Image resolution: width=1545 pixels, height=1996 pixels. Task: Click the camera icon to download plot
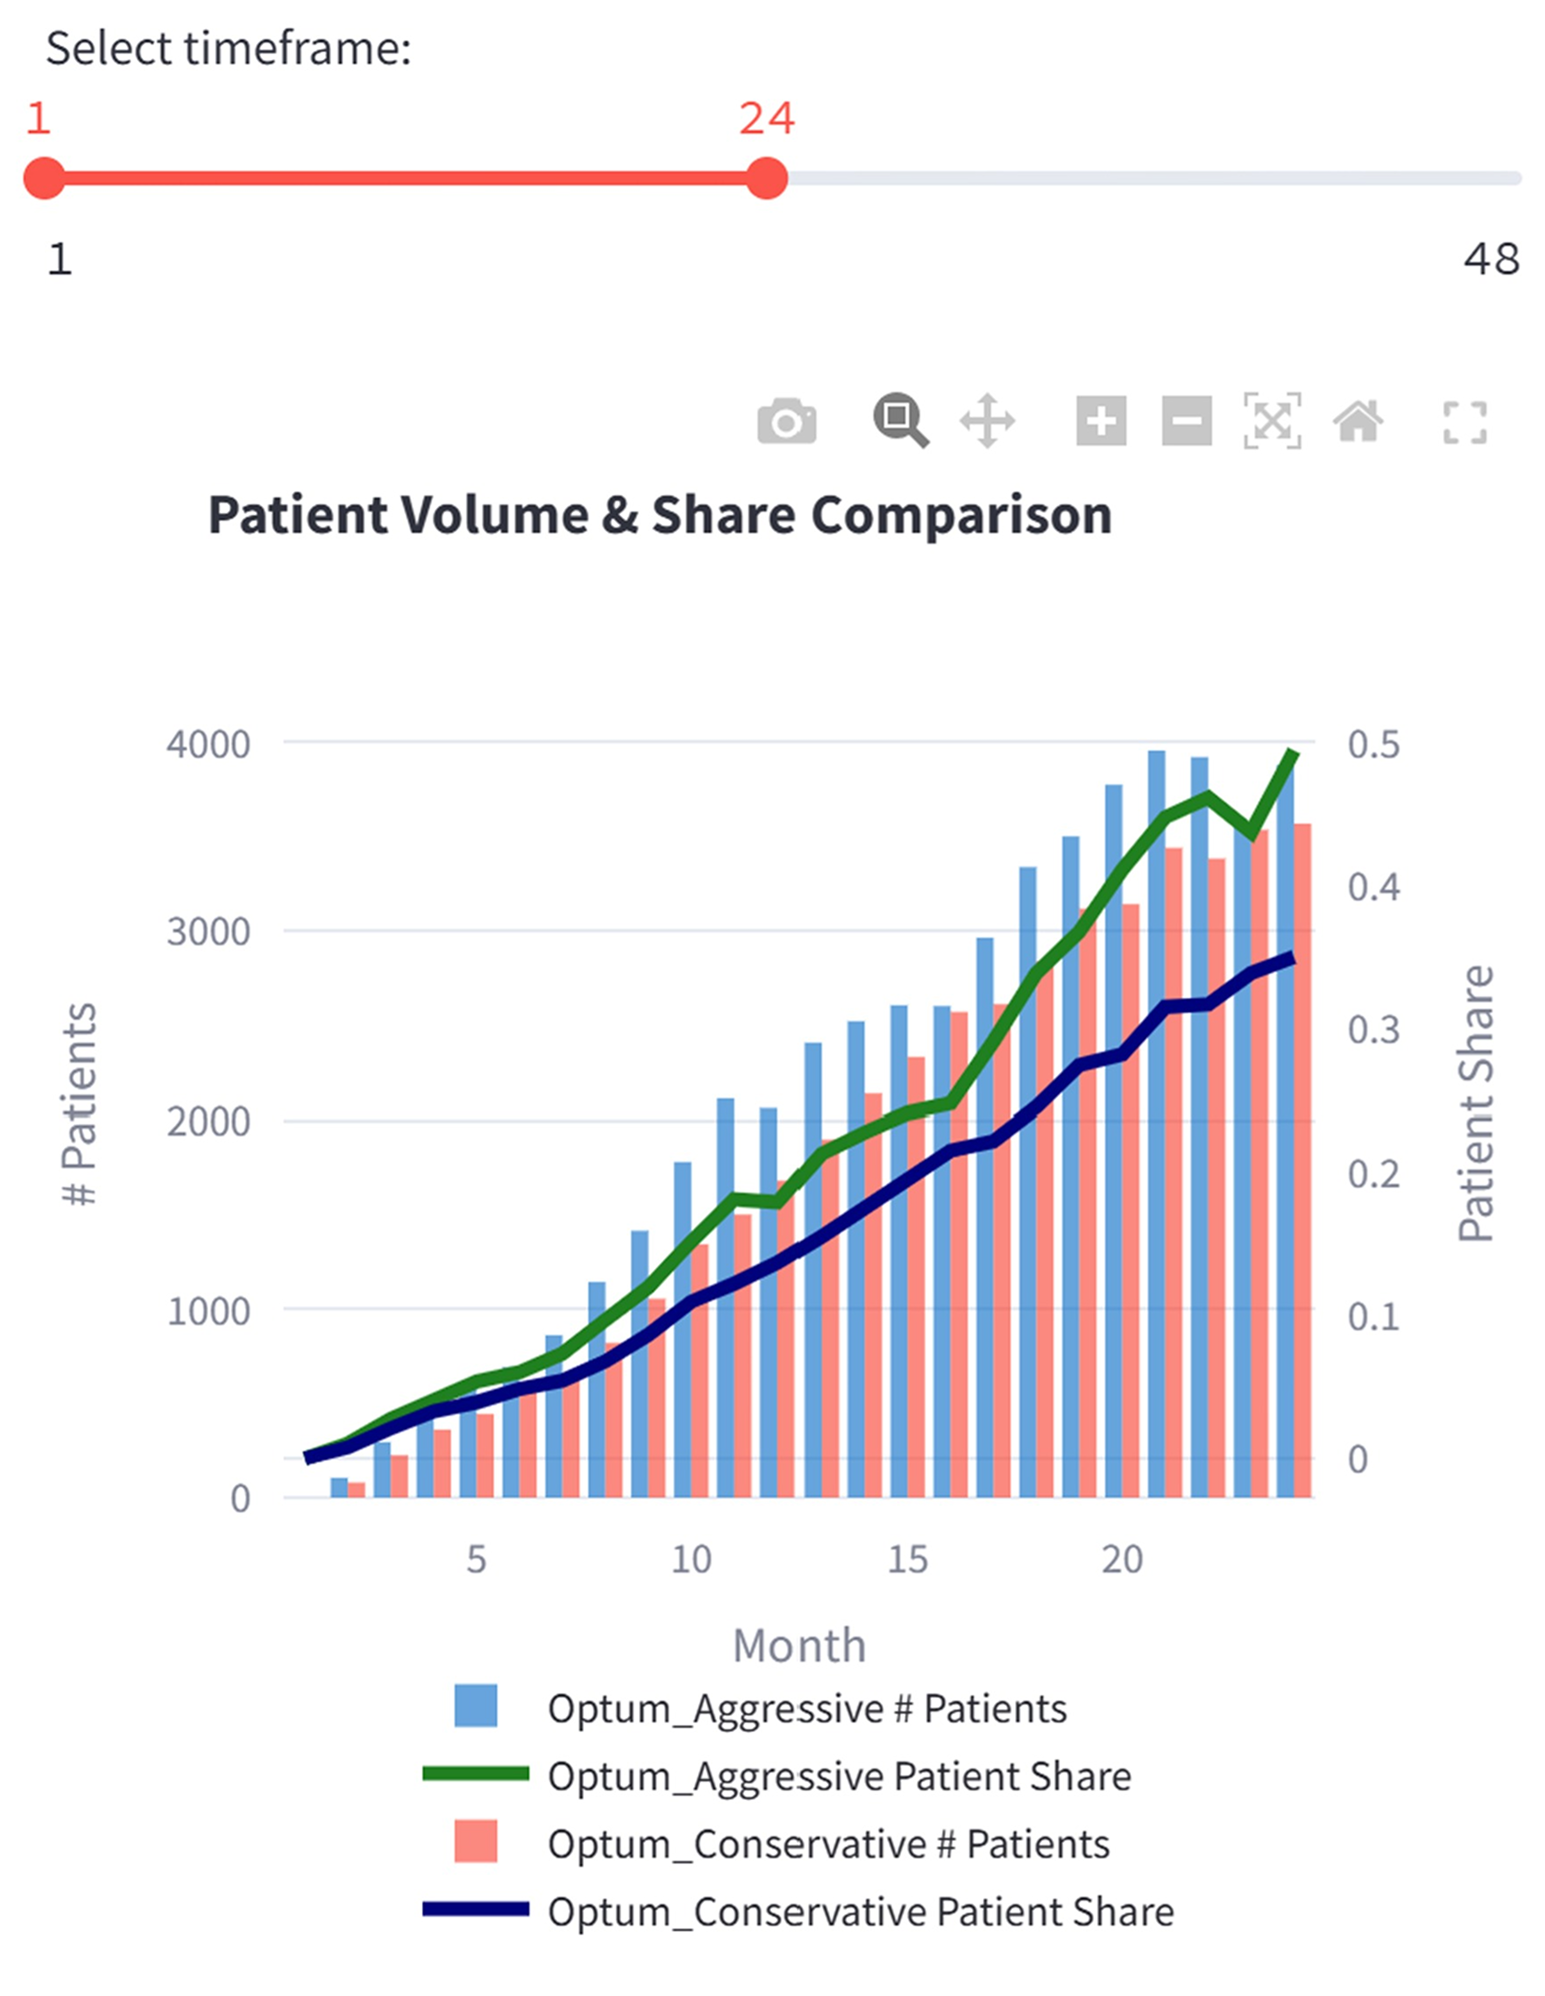(x=785, y=422)
